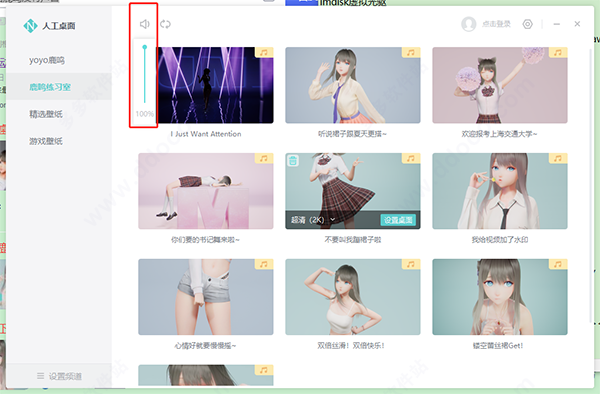Click music icon on 镂空蕾丝裙Get! card
600x394 pixels.
558,264
